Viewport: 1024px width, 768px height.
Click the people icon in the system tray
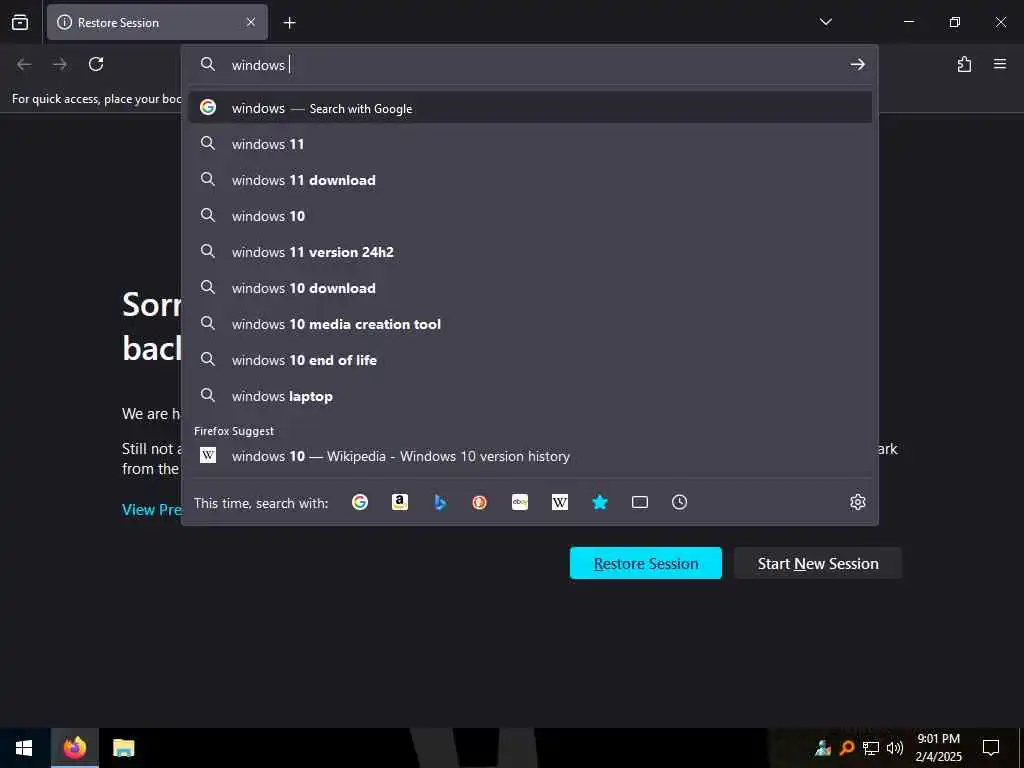(823, 748)
